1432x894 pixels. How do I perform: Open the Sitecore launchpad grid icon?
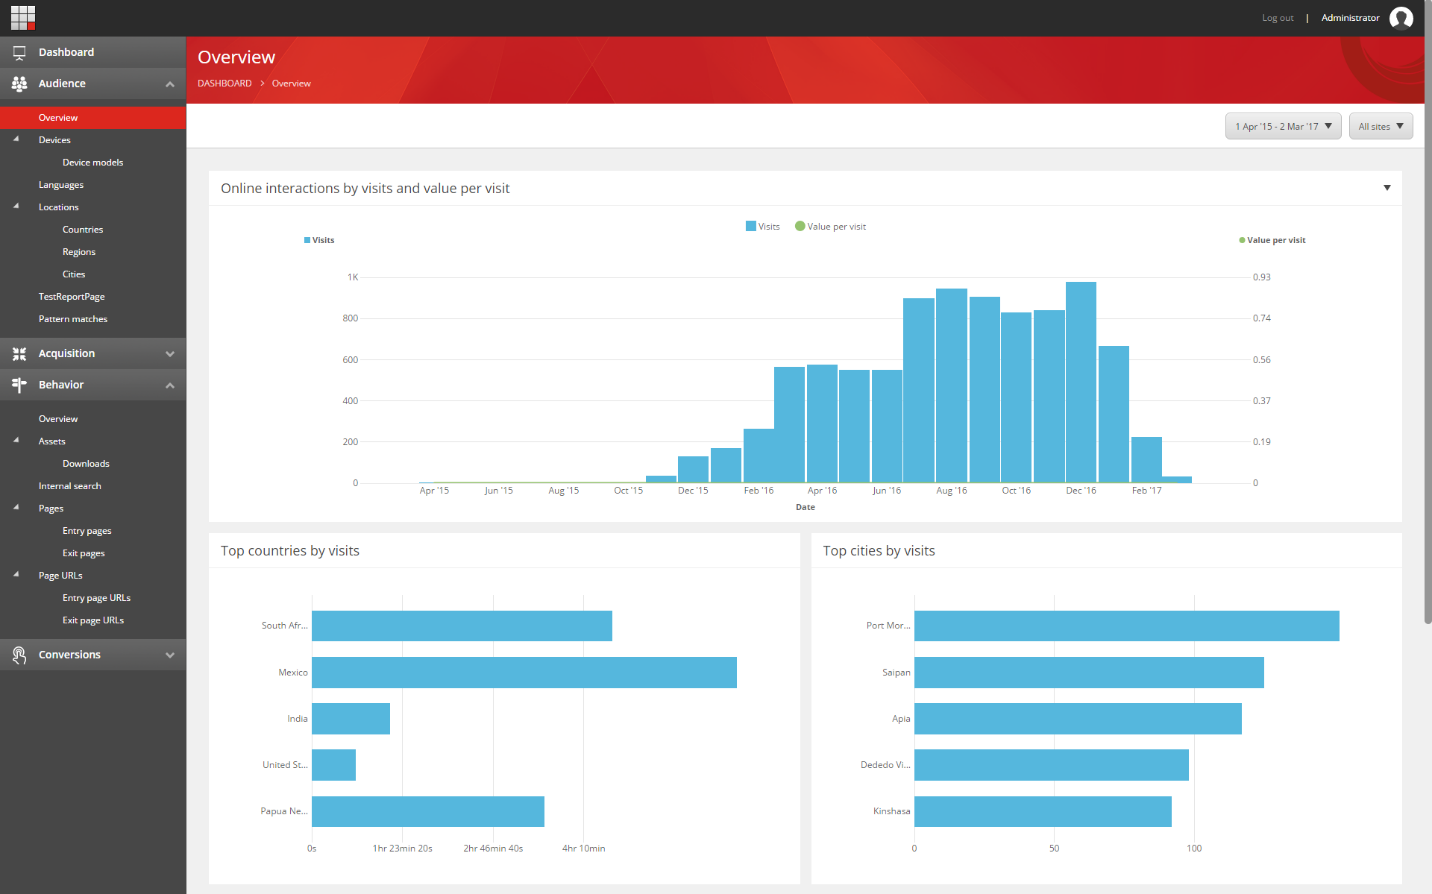[23, 18]
